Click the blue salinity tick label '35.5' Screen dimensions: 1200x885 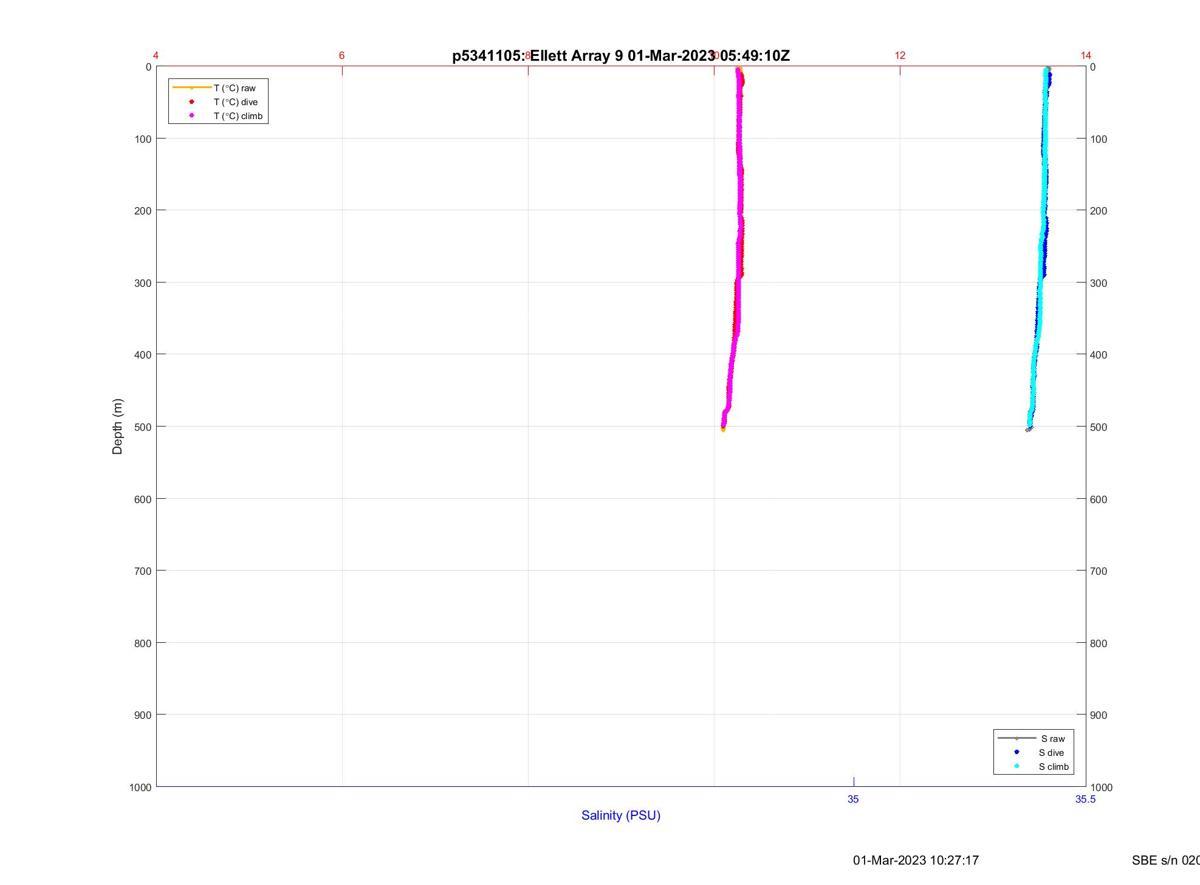click(1086, 799)
